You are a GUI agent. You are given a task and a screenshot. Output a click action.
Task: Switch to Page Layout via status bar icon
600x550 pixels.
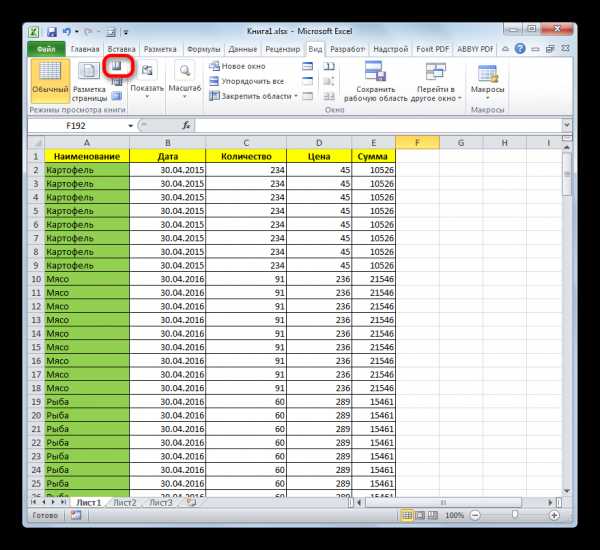tap(420, 516)
